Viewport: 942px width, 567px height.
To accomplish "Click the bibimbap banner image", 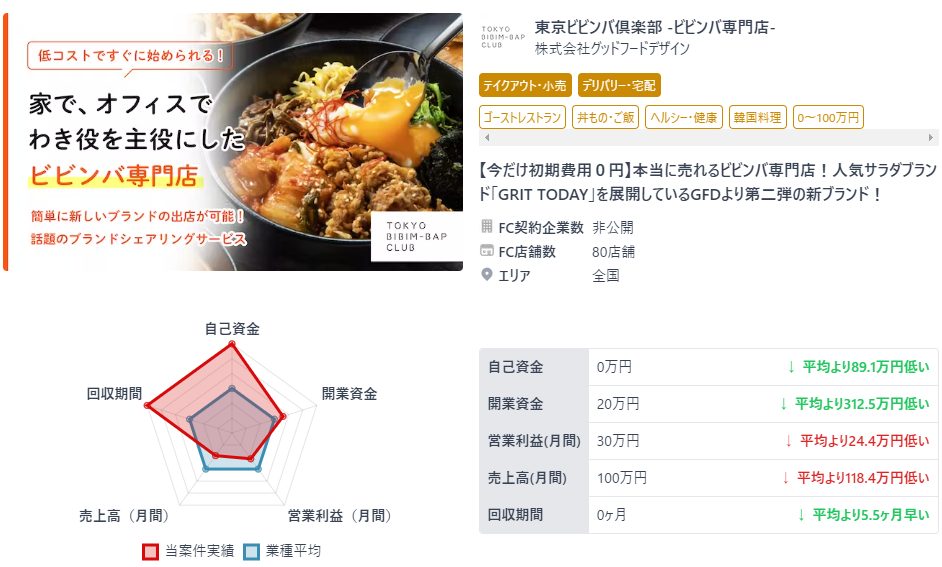I will pos(234,142).
